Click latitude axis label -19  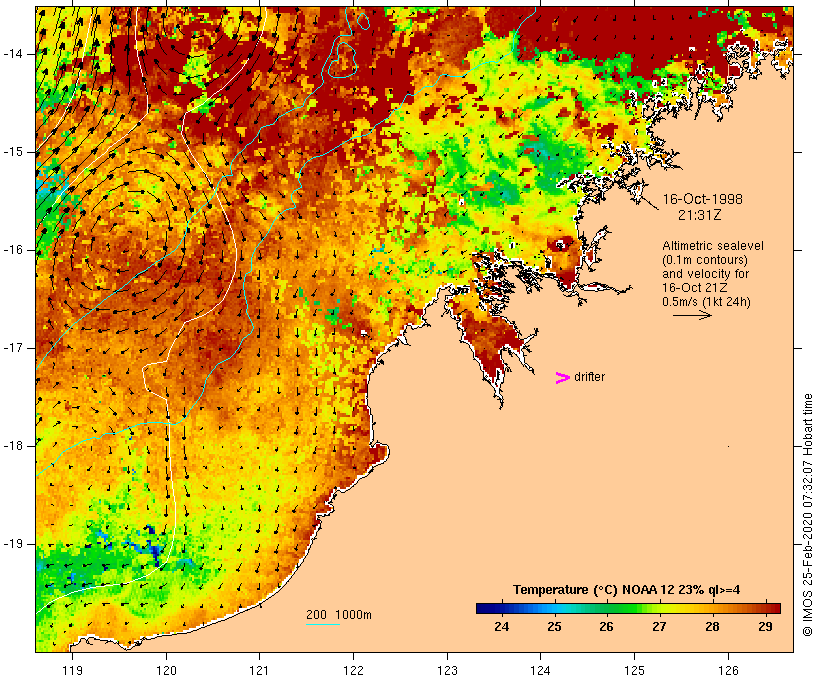13,544
